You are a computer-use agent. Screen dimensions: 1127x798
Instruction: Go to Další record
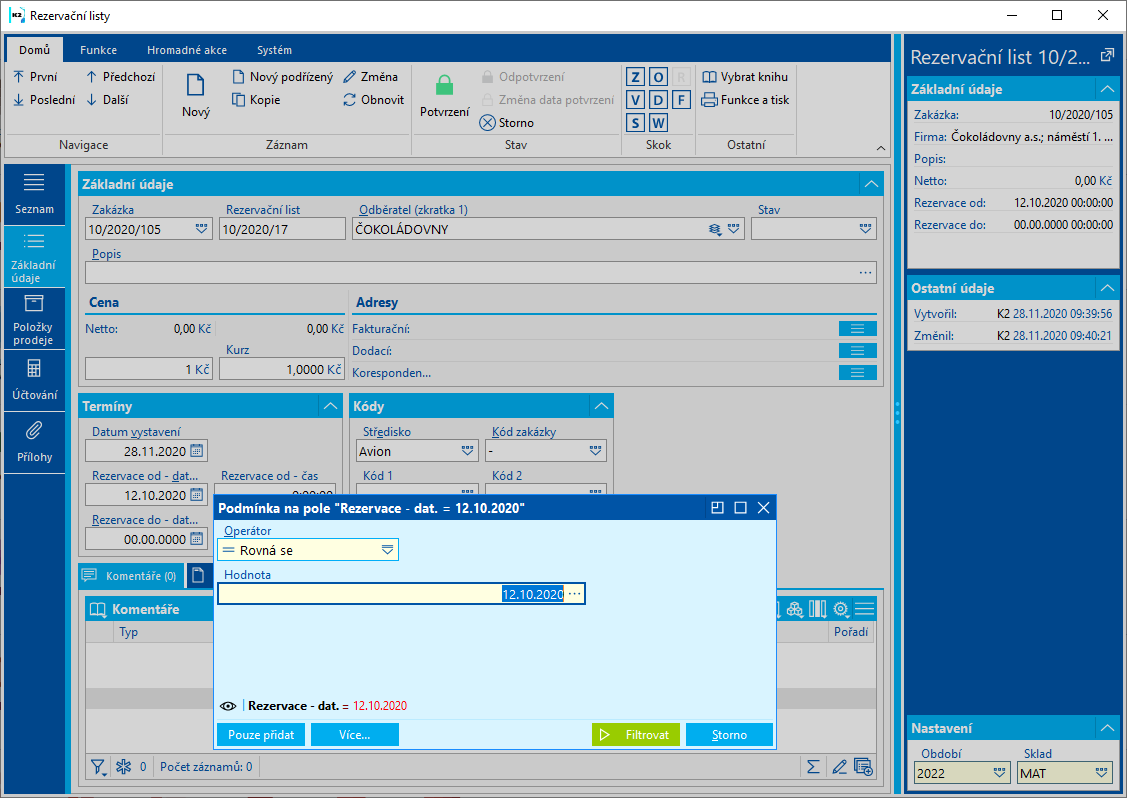pyautogui.click(x=107, y=100)
